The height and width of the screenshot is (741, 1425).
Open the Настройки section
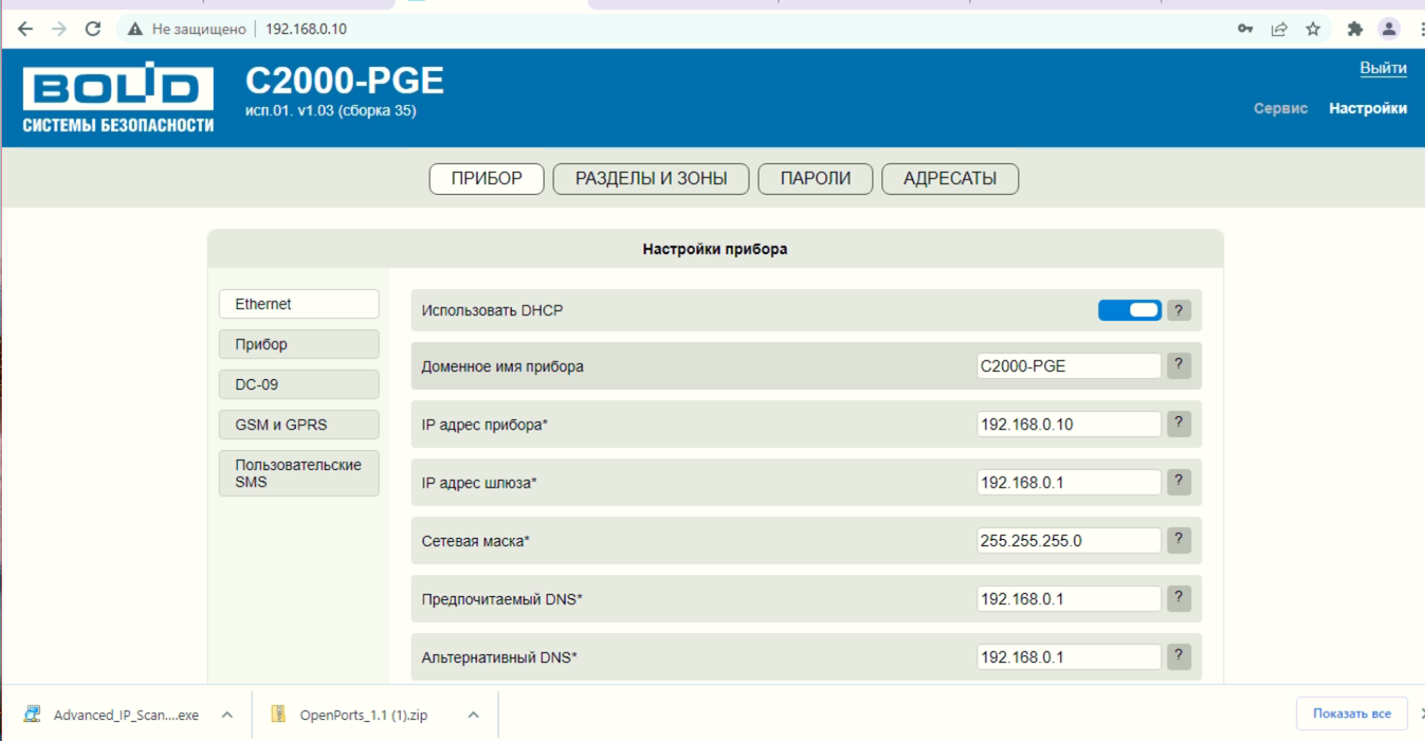1368,108
